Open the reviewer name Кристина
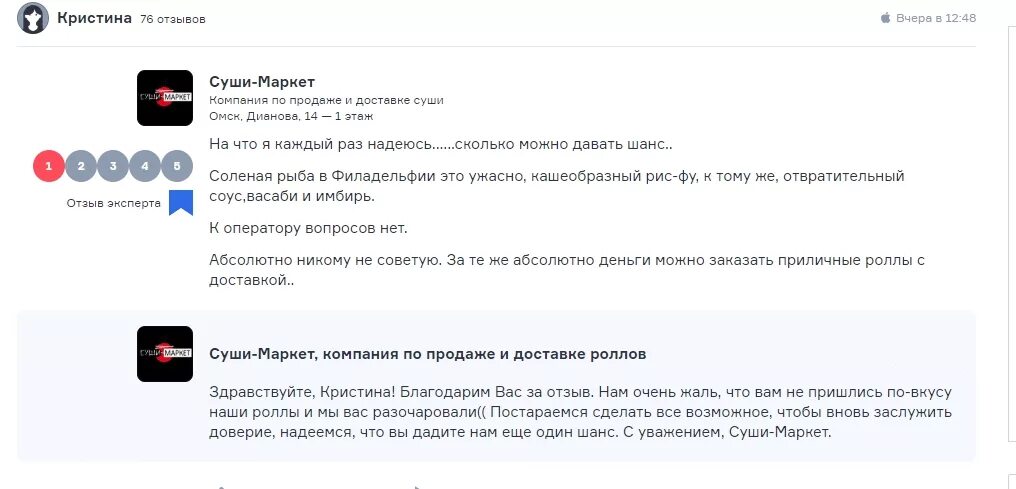This screenshot has width=1016, height=489. click(x=94, y=18)
